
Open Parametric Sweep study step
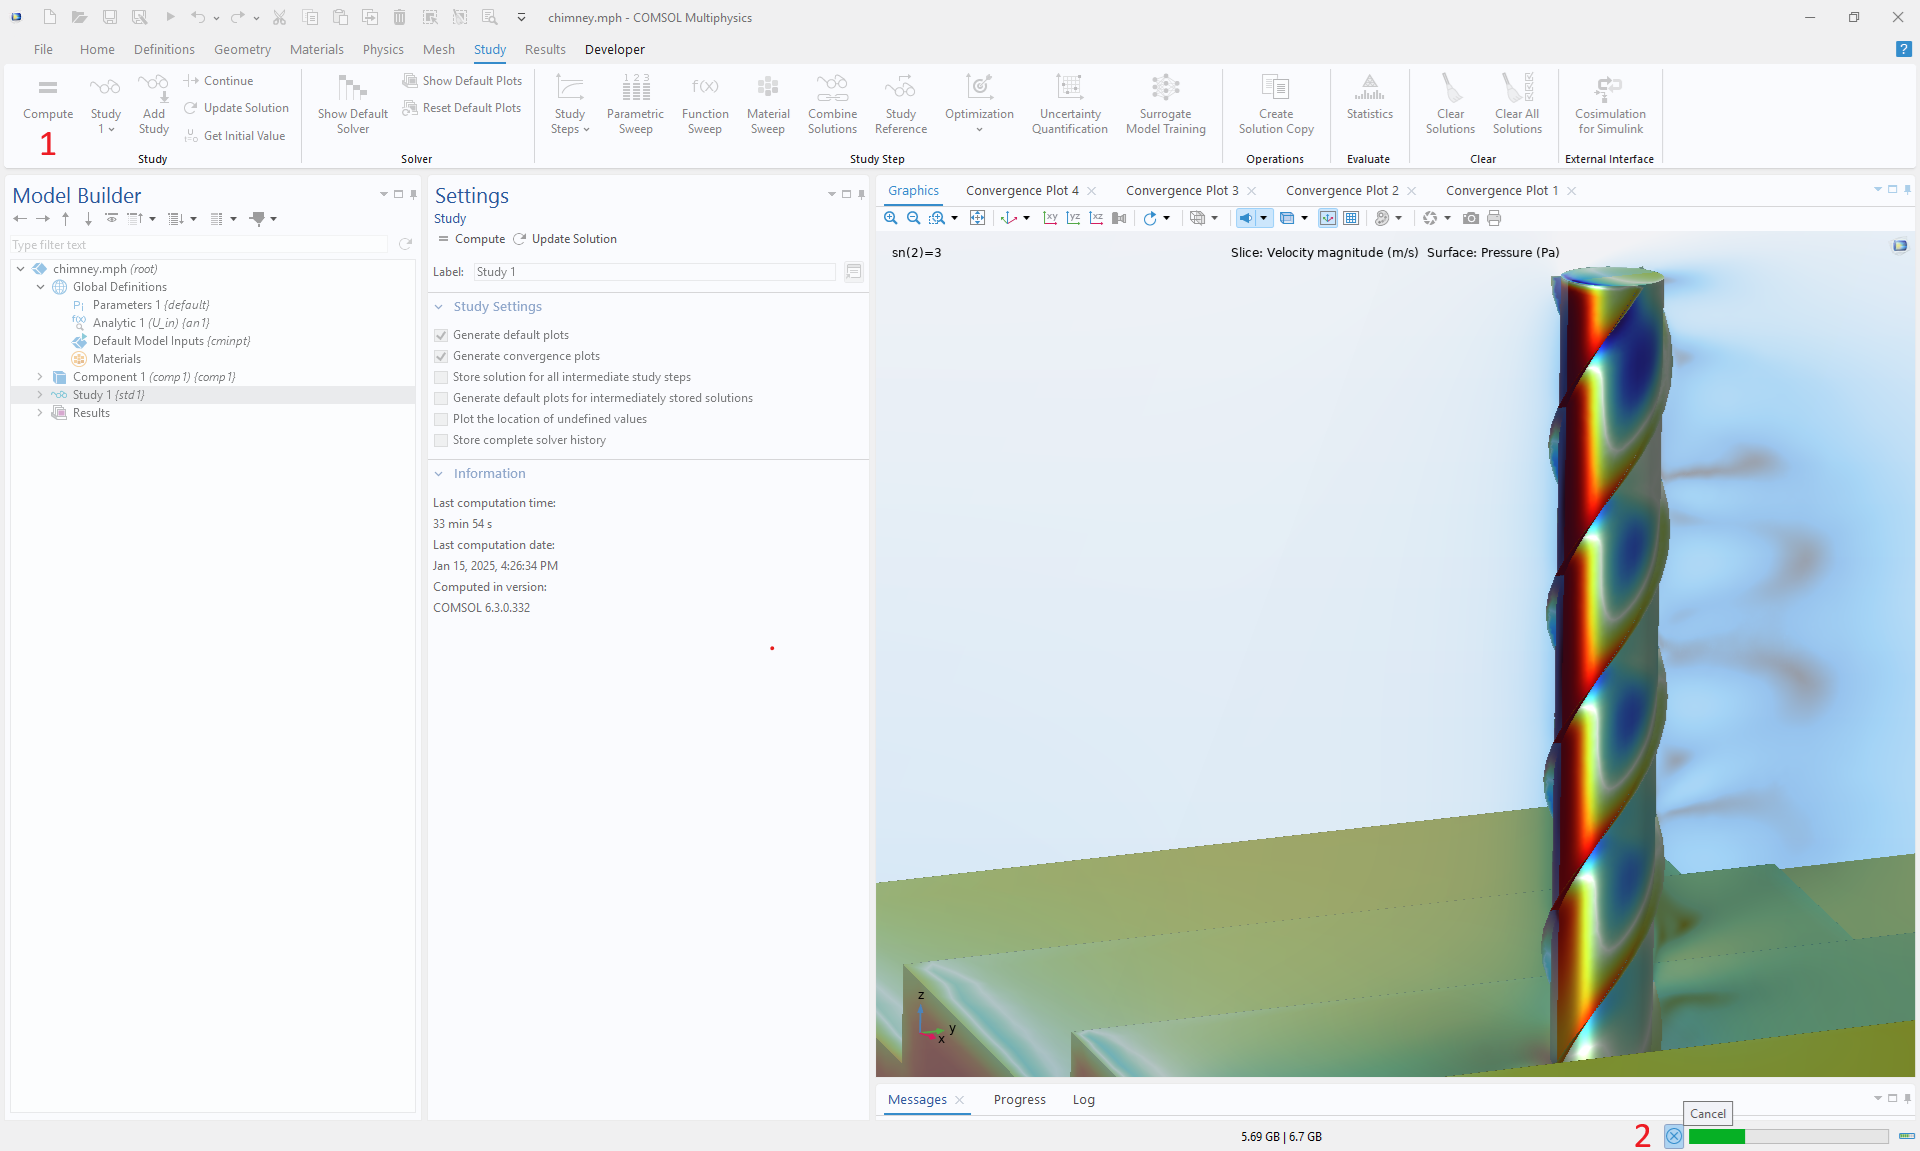[x=635, y=102]
